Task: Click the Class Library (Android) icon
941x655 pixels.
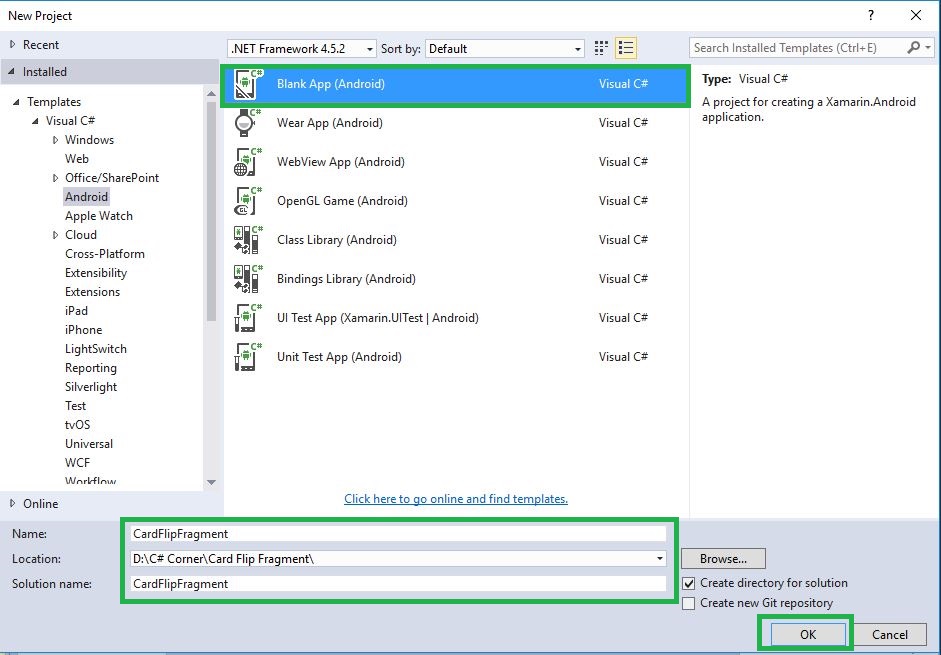Action: [x=247, y=240]
